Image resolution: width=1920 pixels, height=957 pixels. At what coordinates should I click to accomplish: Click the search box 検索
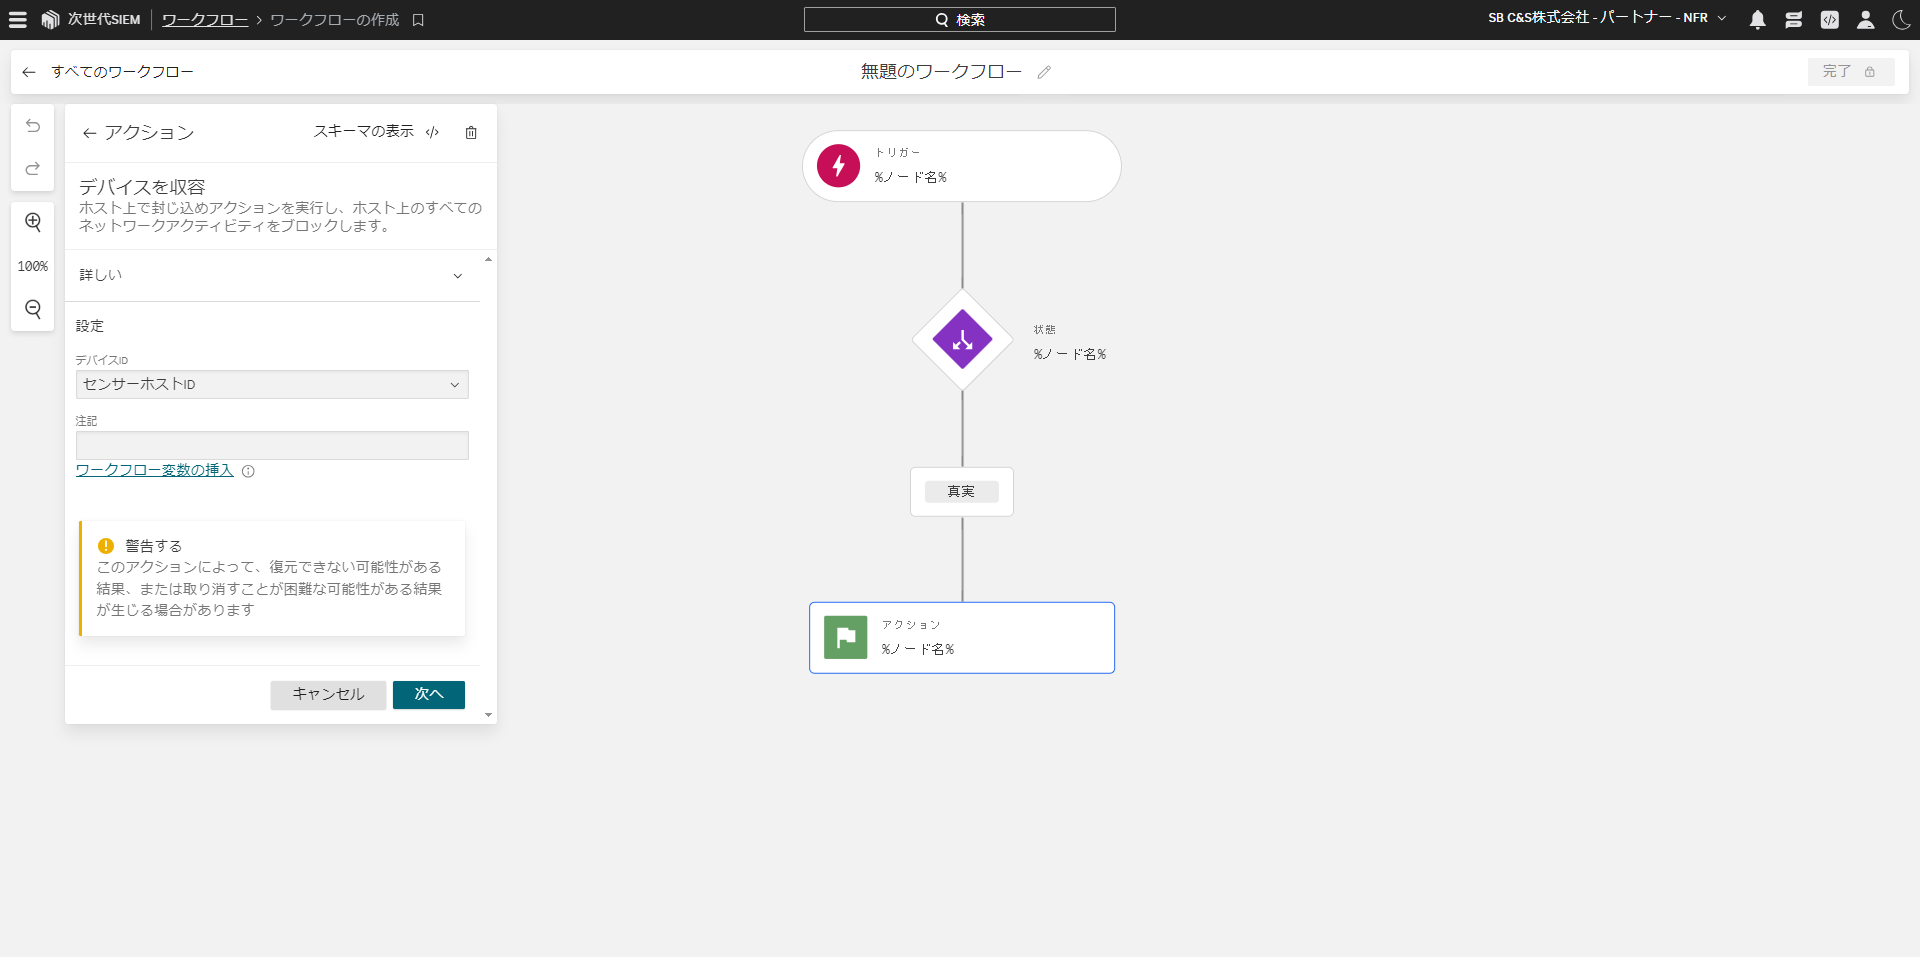[959, 19]
